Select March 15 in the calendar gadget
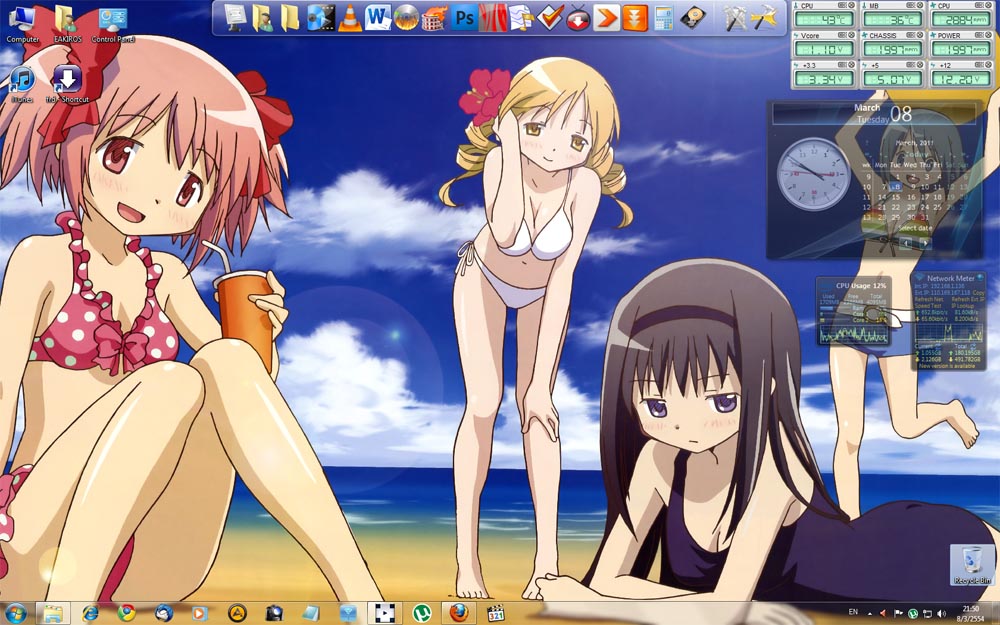Image resolution: width=1000 pixels, height=625 pixels. [x=897, y=197]
